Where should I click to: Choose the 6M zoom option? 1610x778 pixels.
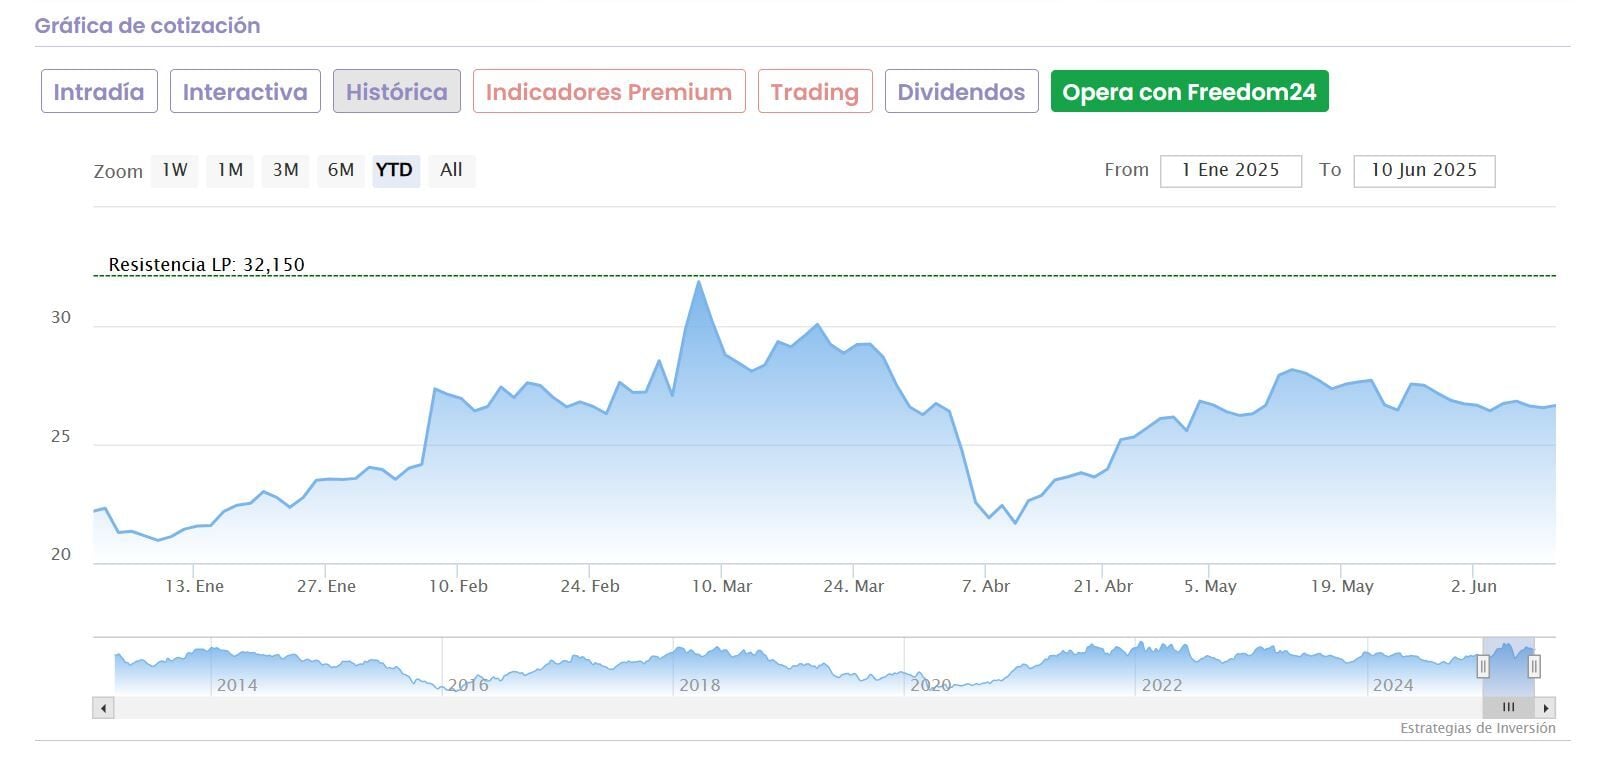tap(341, 170)
